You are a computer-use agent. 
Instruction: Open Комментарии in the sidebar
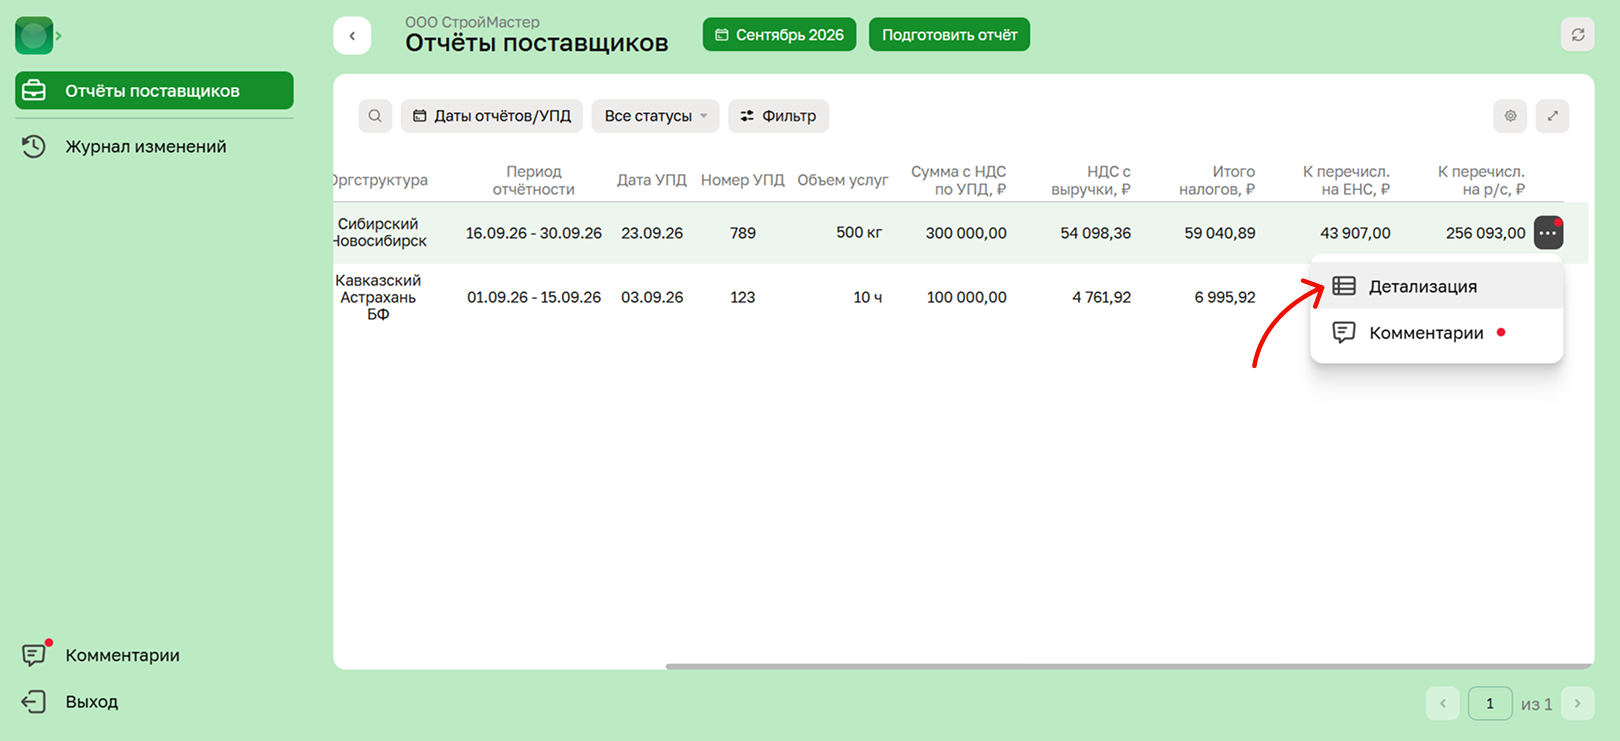[x=100, y=655]
